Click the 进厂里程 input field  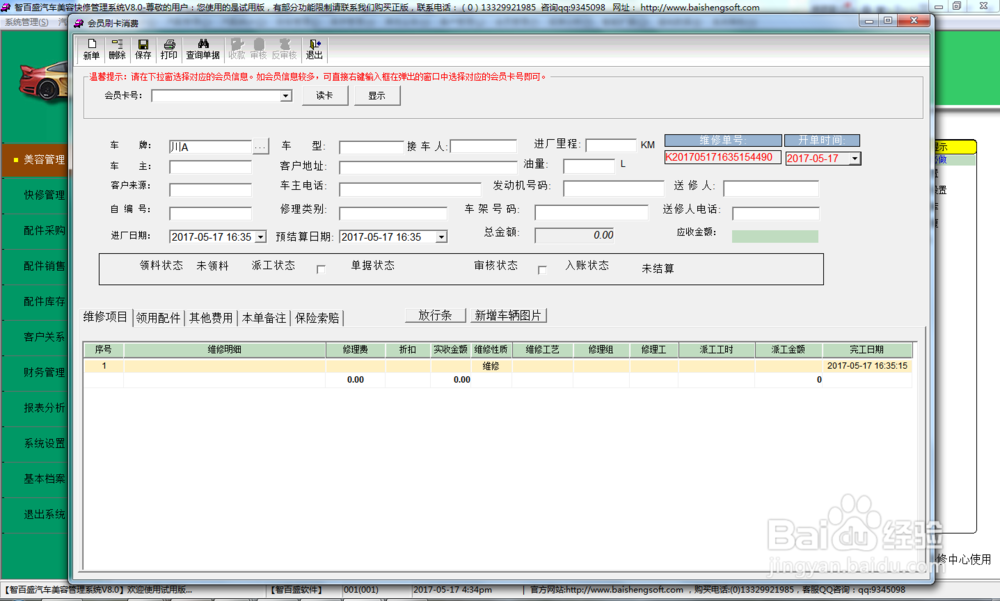(611, 145)
